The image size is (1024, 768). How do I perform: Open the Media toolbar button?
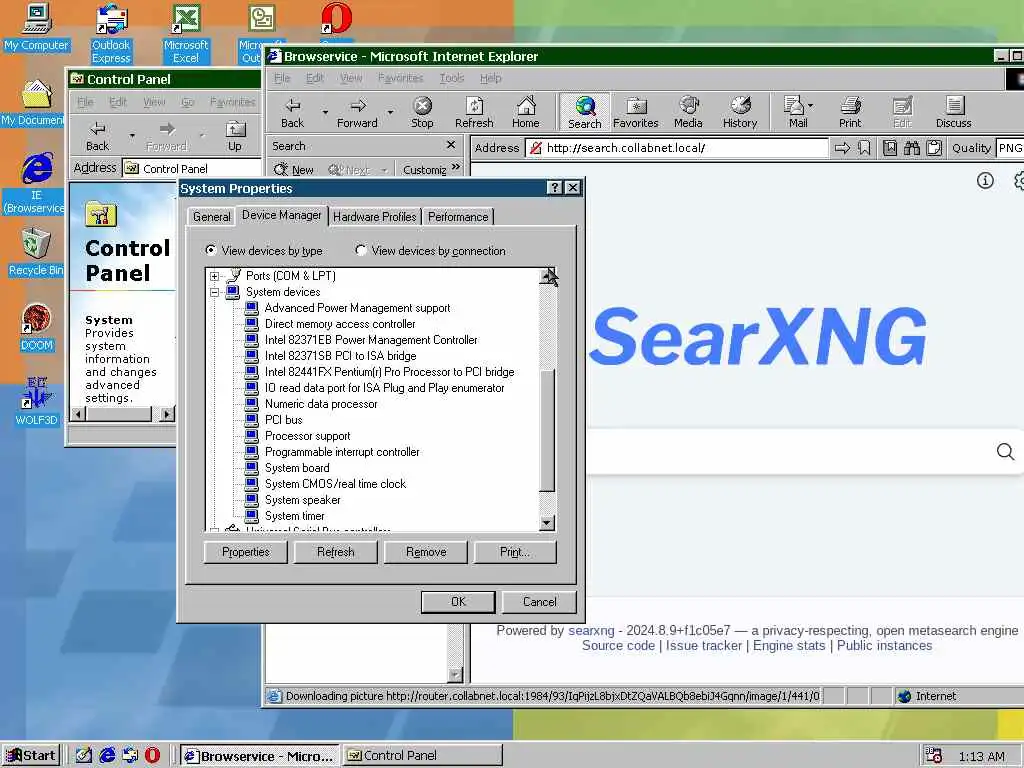[688, 112]
